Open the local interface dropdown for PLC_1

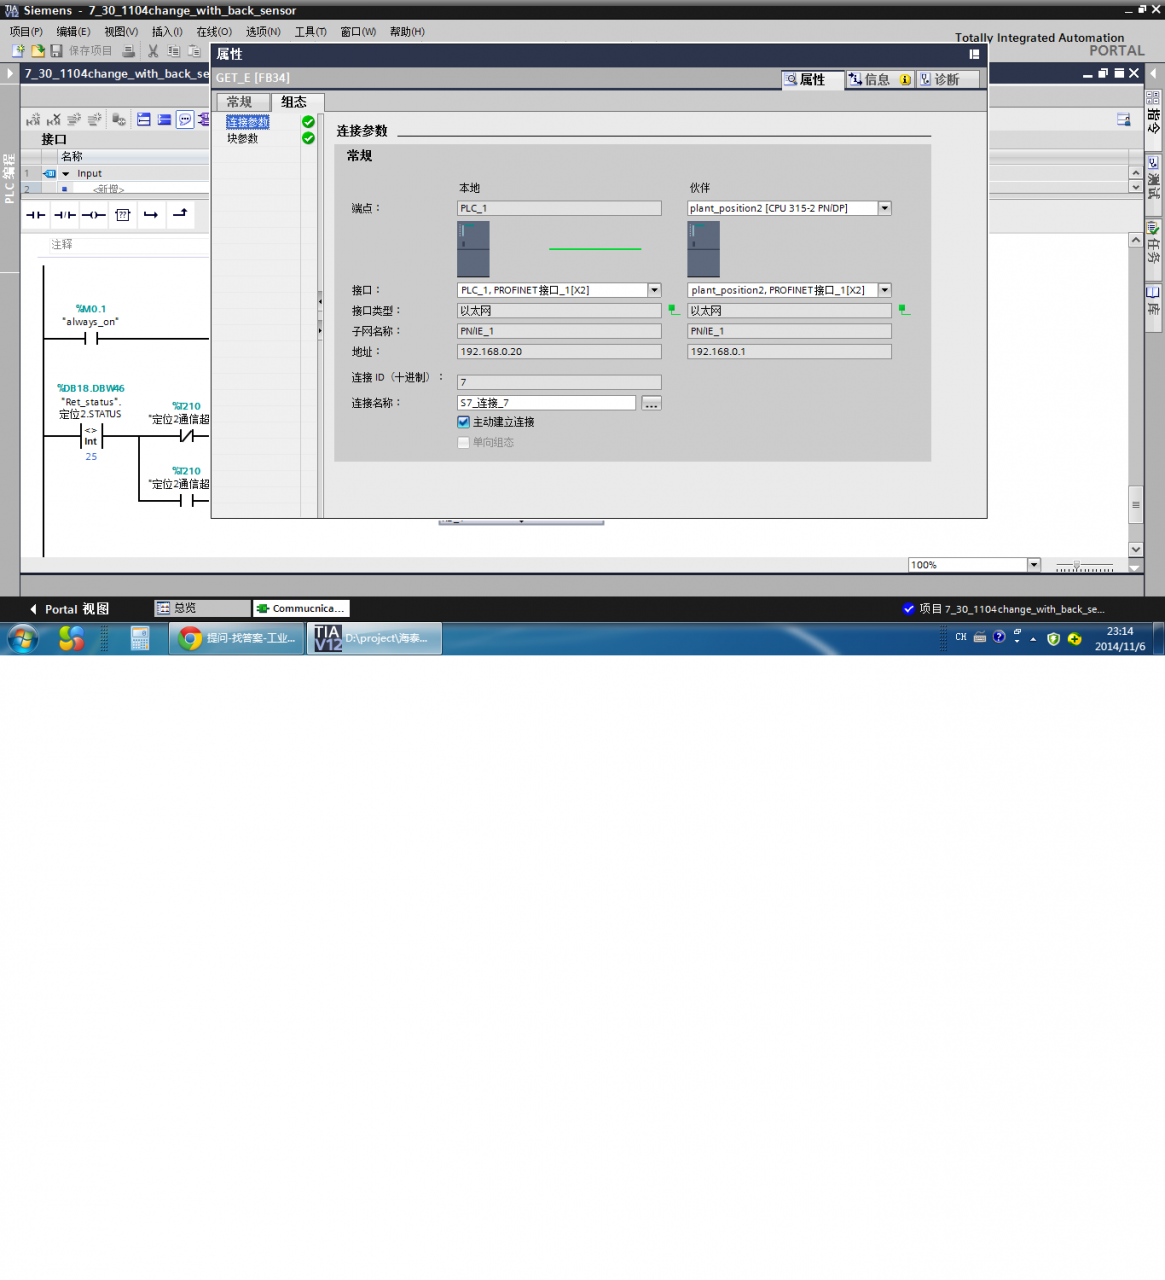click(654, 290)
